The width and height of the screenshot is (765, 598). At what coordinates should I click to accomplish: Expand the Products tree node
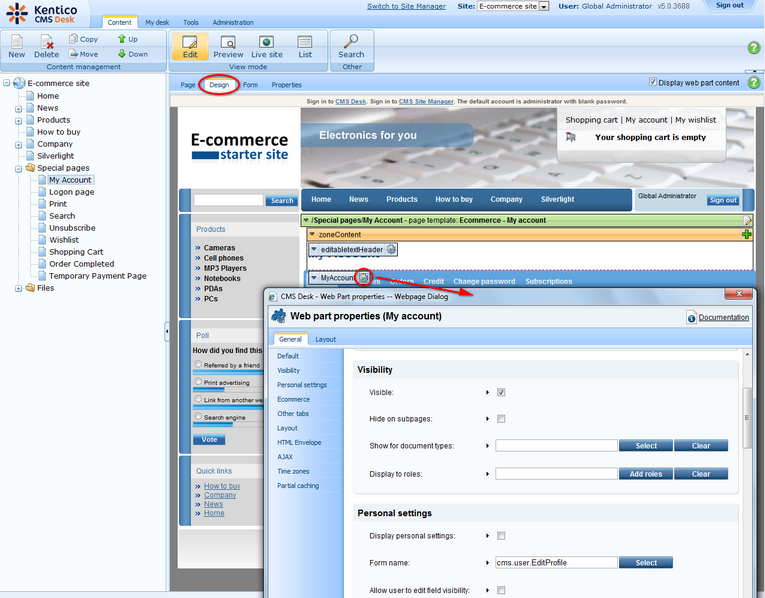[19, 120]
